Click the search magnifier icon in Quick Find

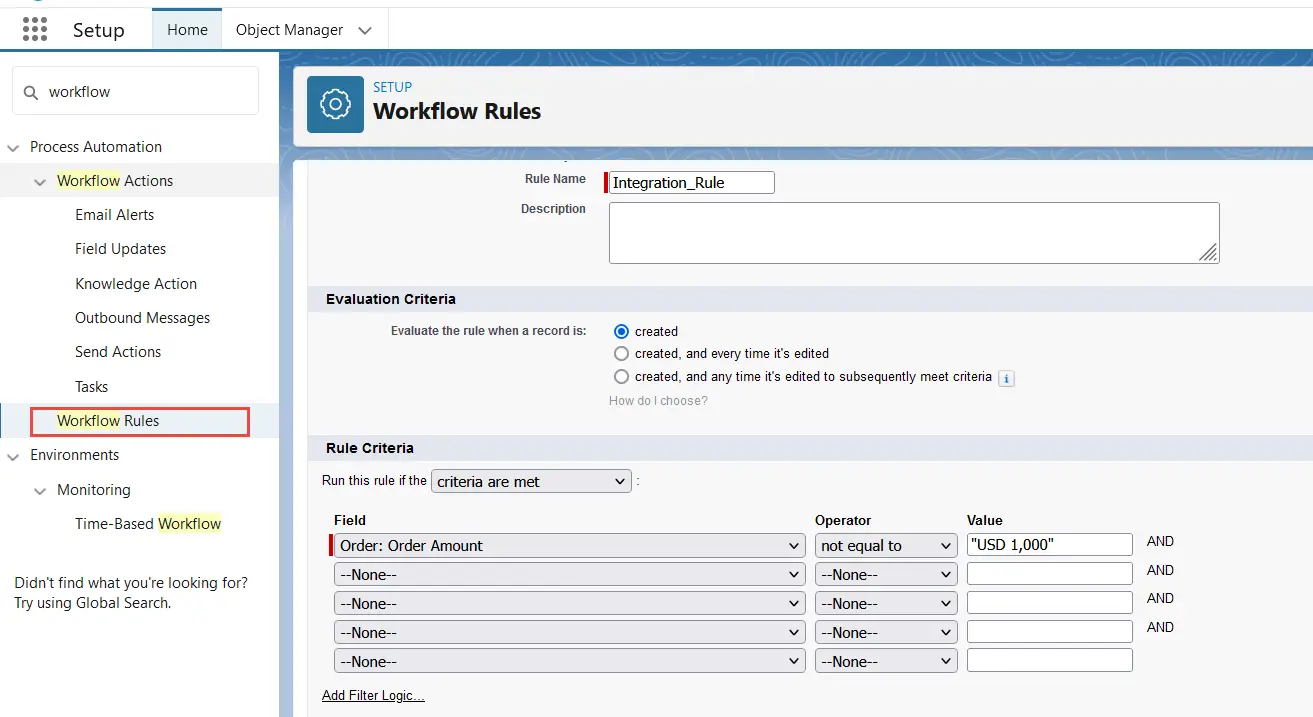point(31,92)
